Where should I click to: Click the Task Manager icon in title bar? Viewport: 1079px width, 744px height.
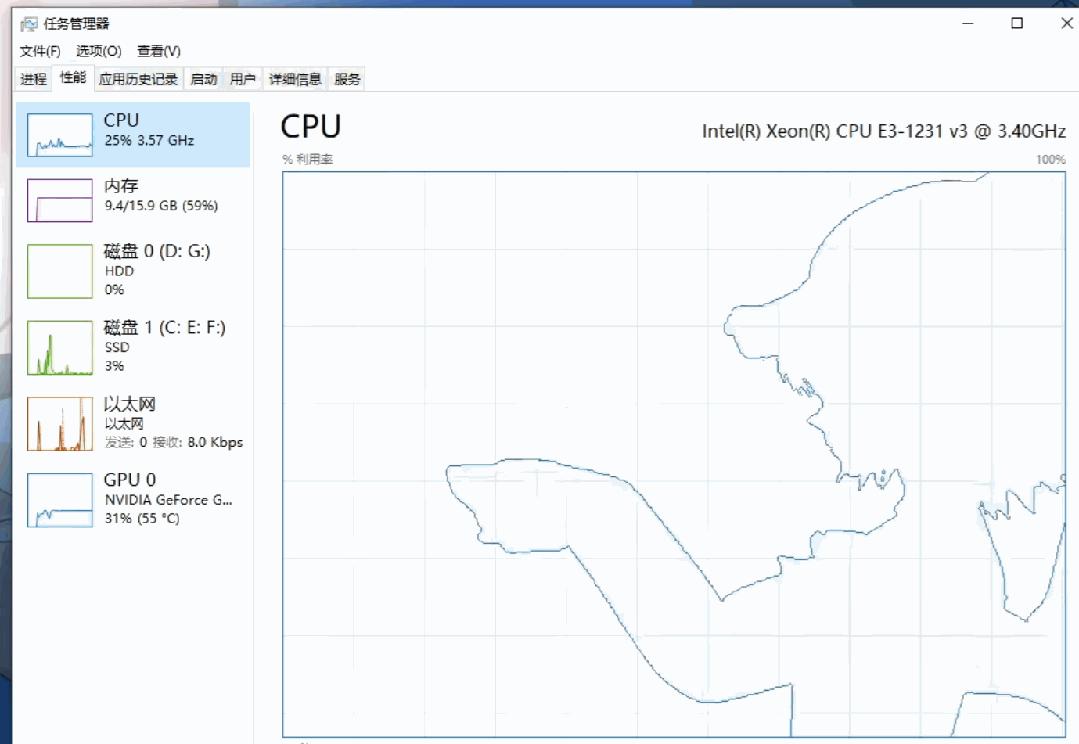point(29,24)
